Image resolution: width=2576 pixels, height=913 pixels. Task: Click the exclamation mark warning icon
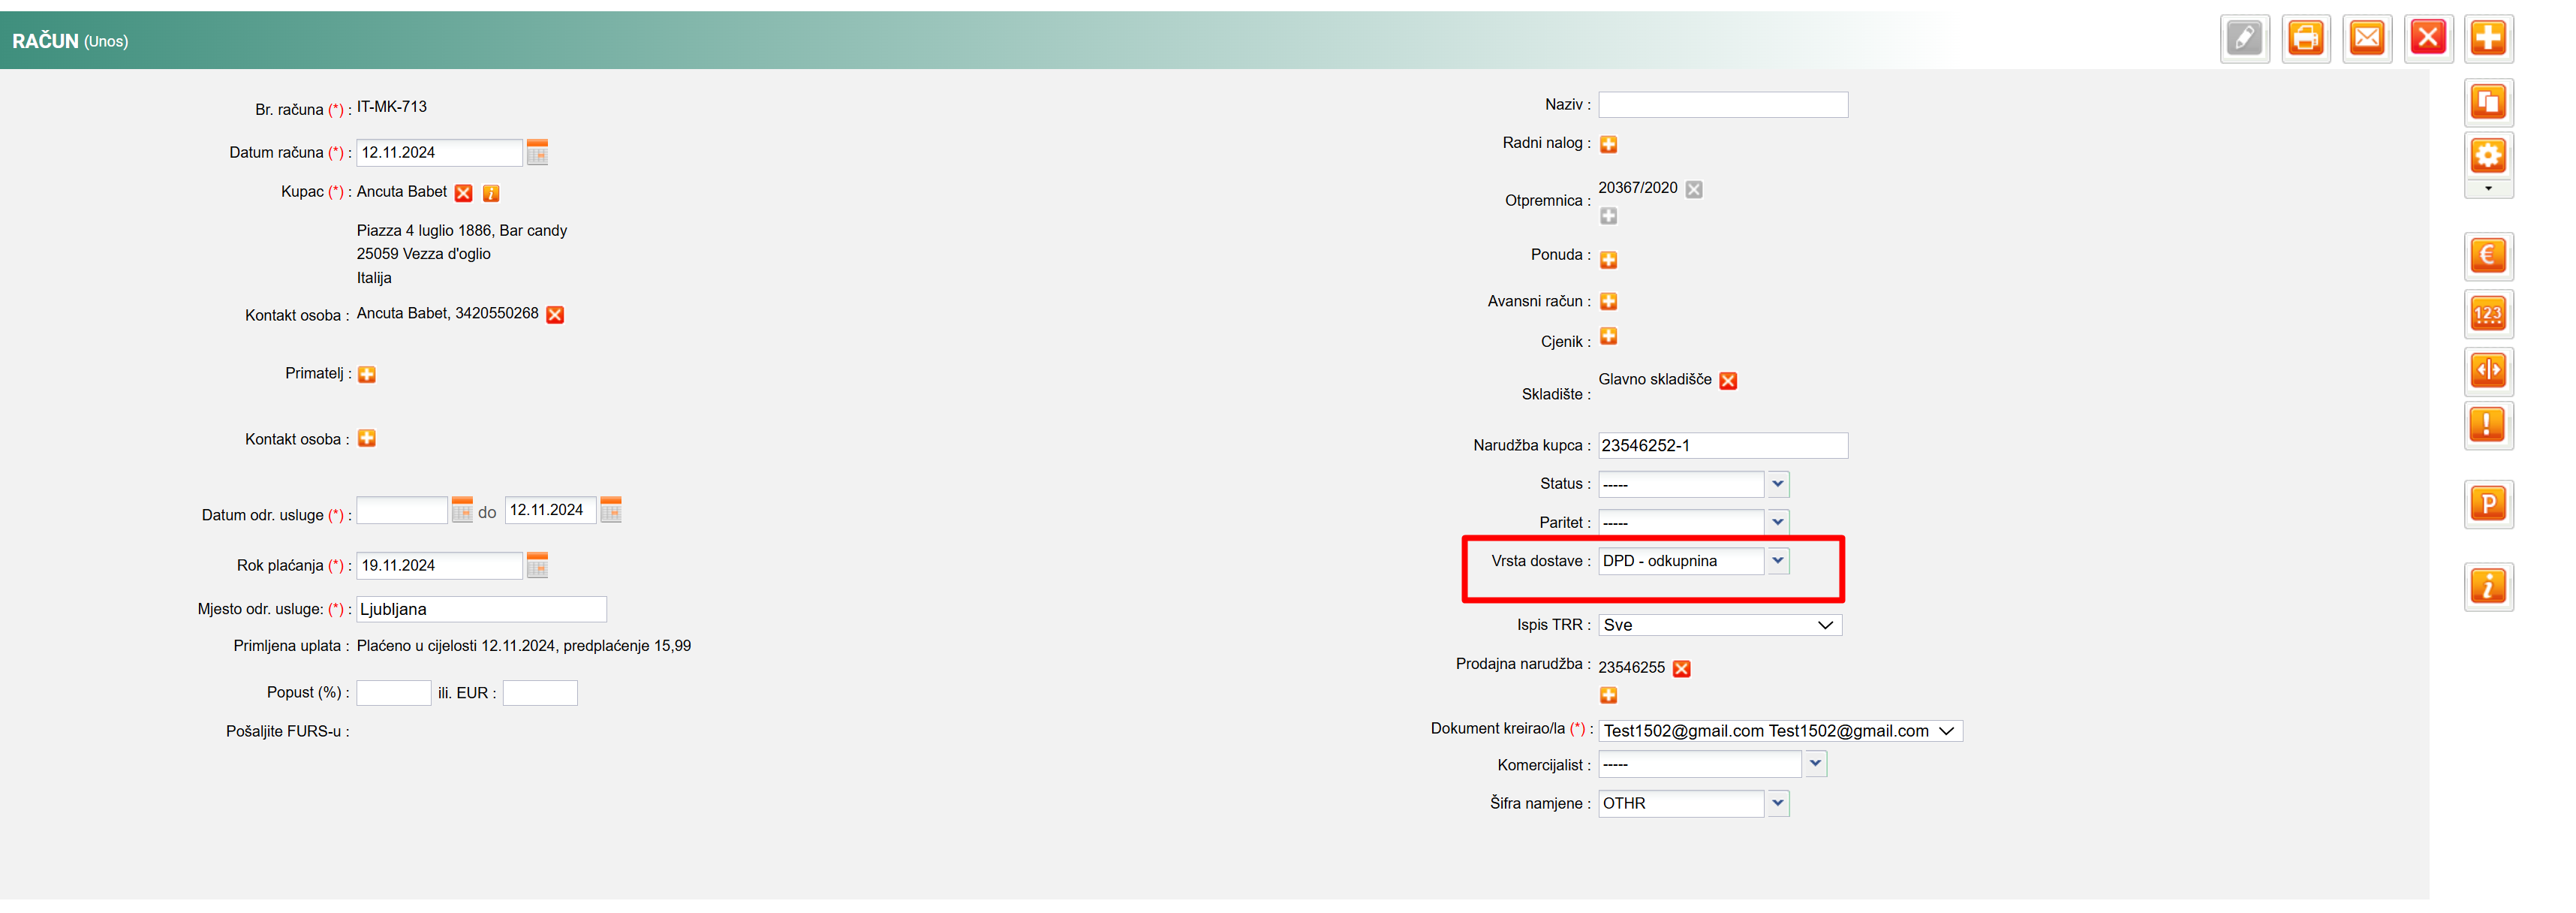[2487, 425]
